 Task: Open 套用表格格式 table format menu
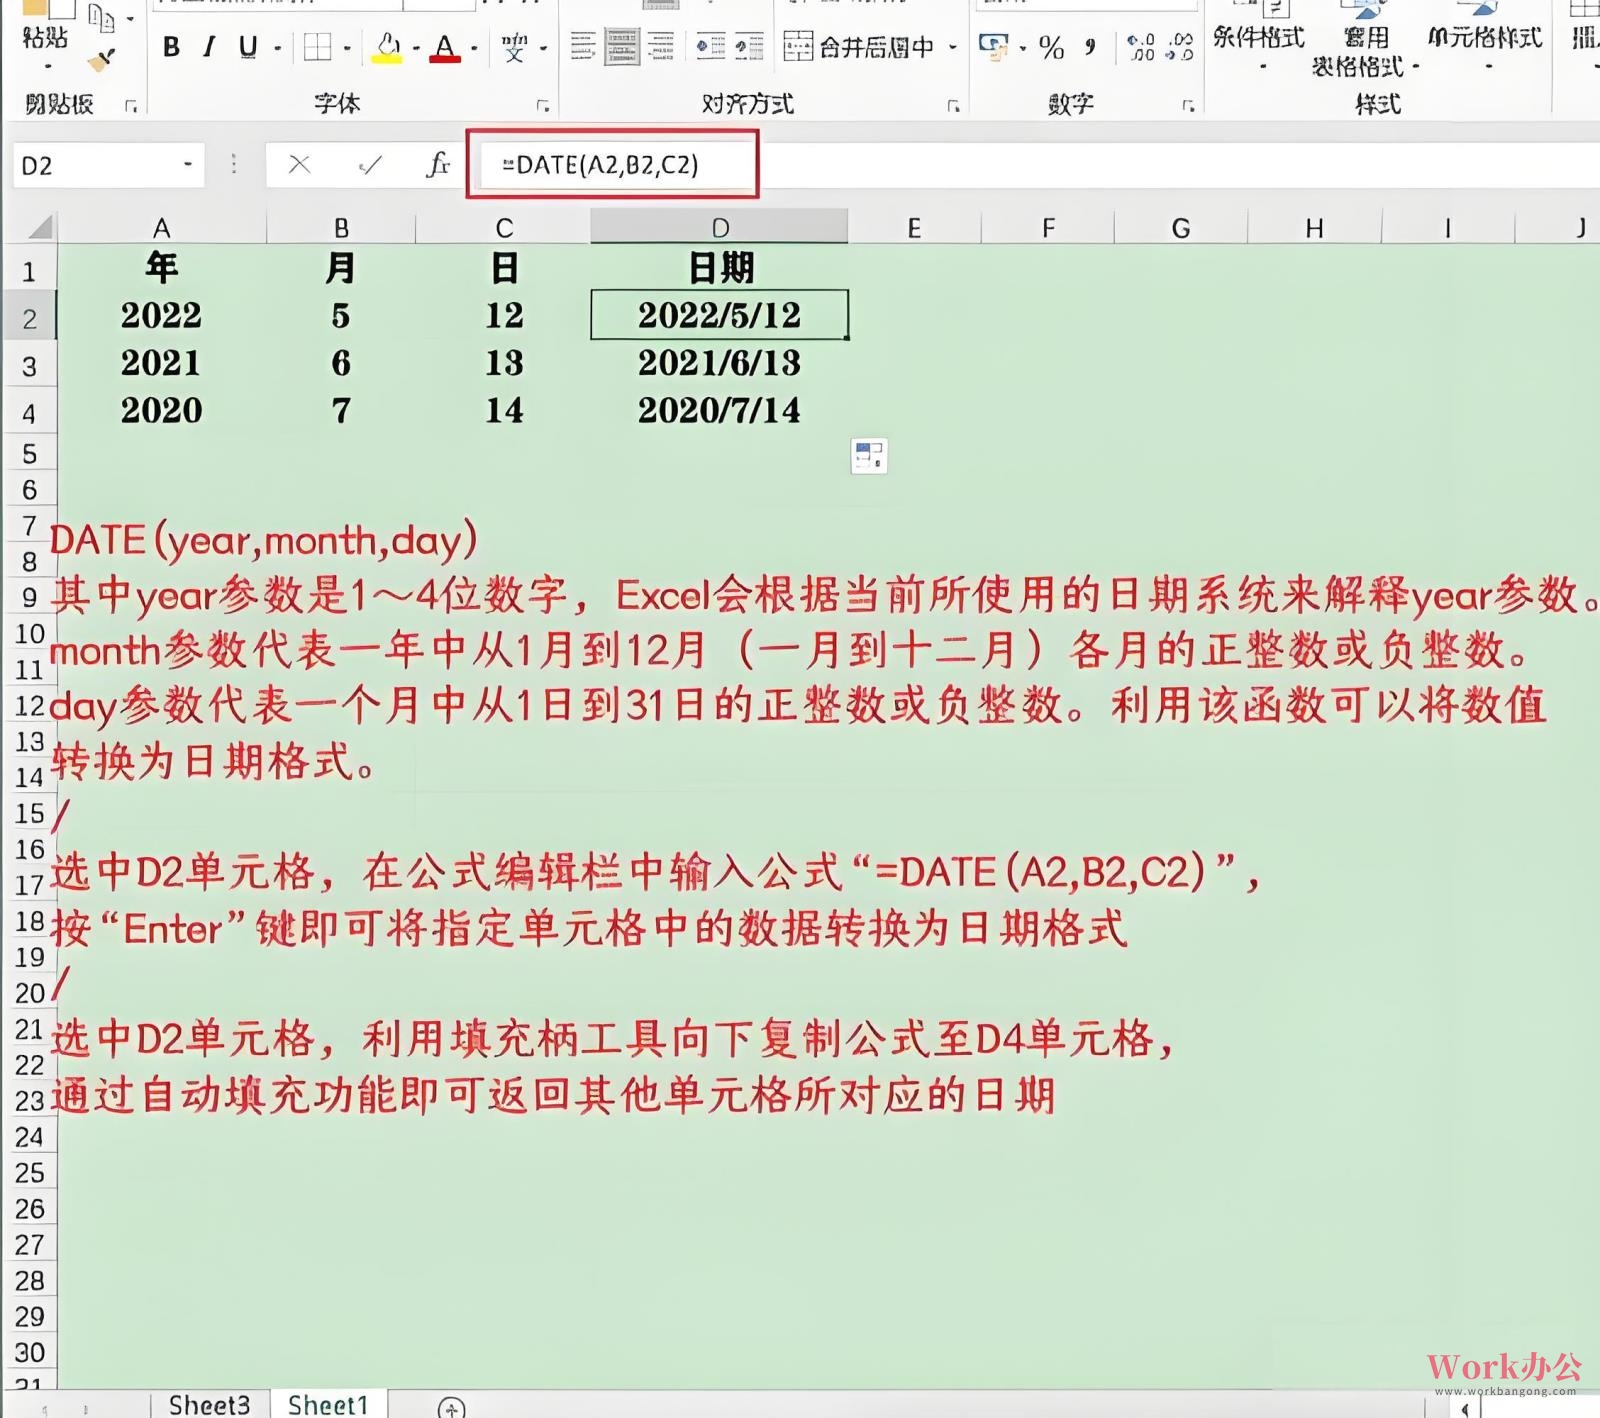[1366, 40]
